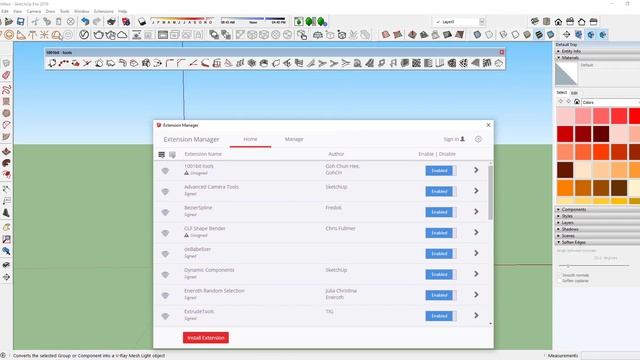640x360 pixels.
Task: Toggle Enabled button for ExtrudeTools
Action: click(x=441, y=316)
